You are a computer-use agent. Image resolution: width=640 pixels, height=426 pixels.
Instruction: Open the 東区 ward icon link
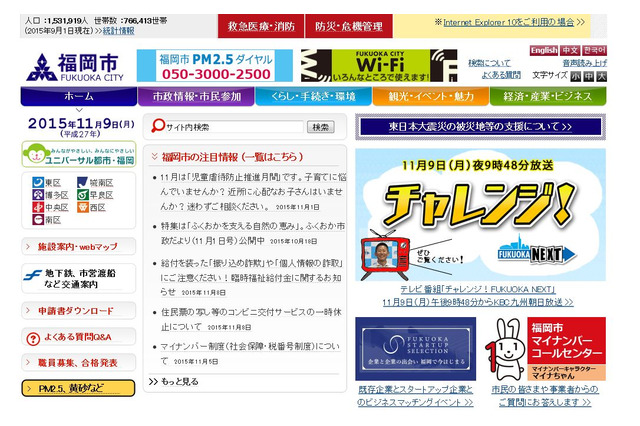point(38,182)
